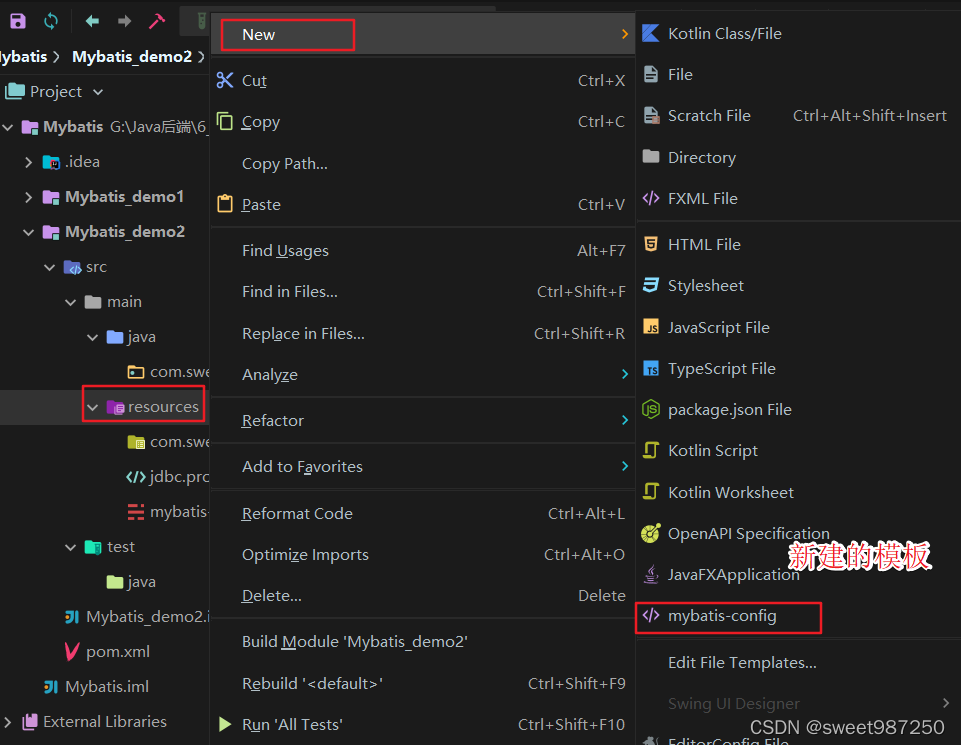The height and width of the screenshot is (745, 961).
Task: Click the OpenAPI Specification icon
Action: pyautogui.click(x=651, y=533)
